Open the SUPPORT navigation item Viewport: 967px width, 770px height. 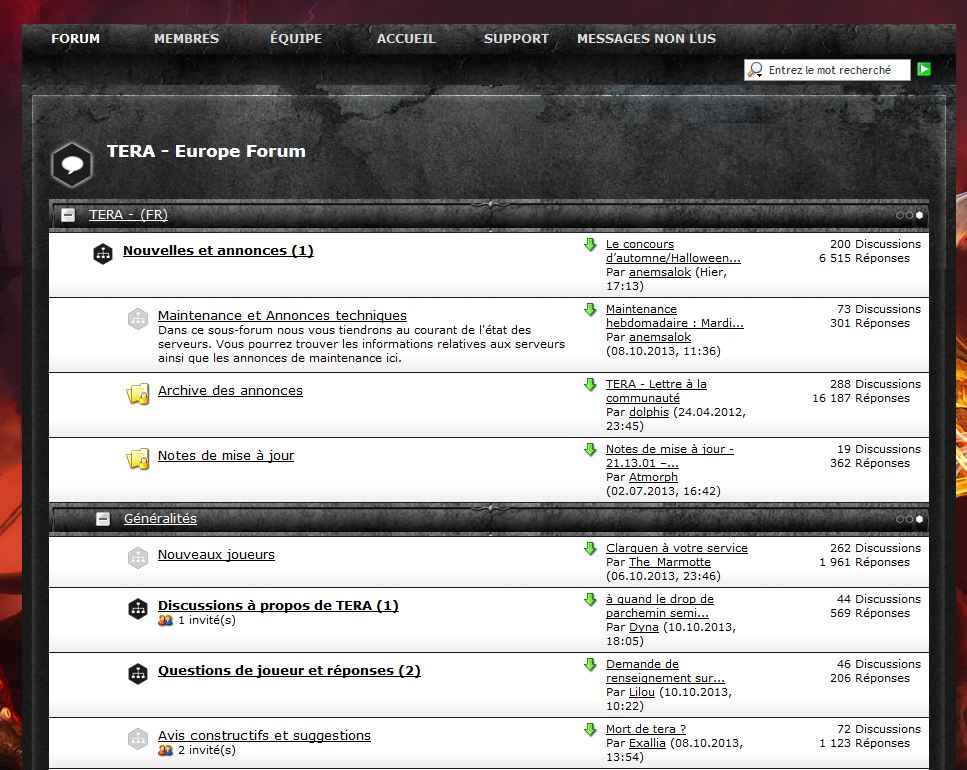pyautogui.click(x=516, y=39)
